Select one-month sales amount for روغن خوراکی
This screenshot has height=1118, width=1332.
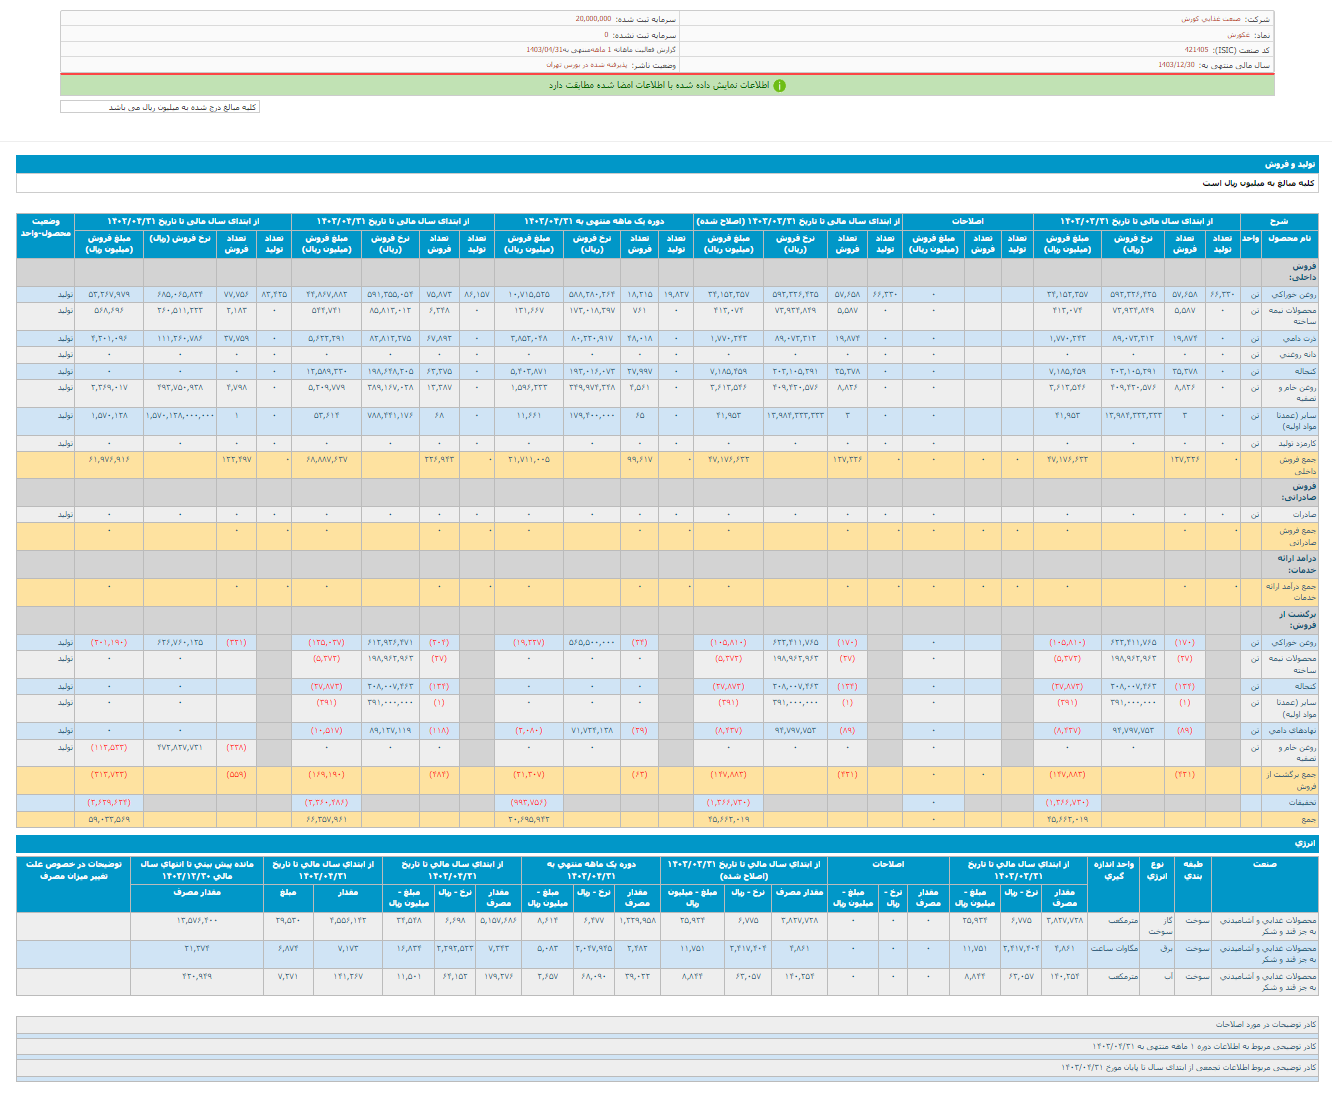[528, 295]
